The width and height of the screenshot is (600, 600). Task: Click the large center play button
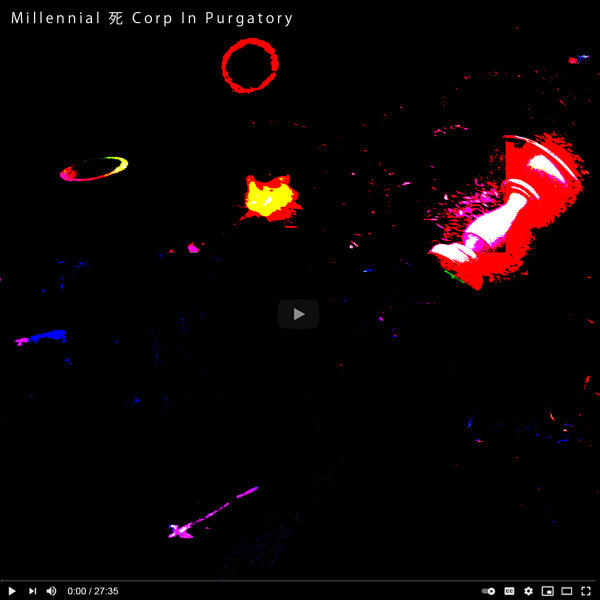point(298,314)
